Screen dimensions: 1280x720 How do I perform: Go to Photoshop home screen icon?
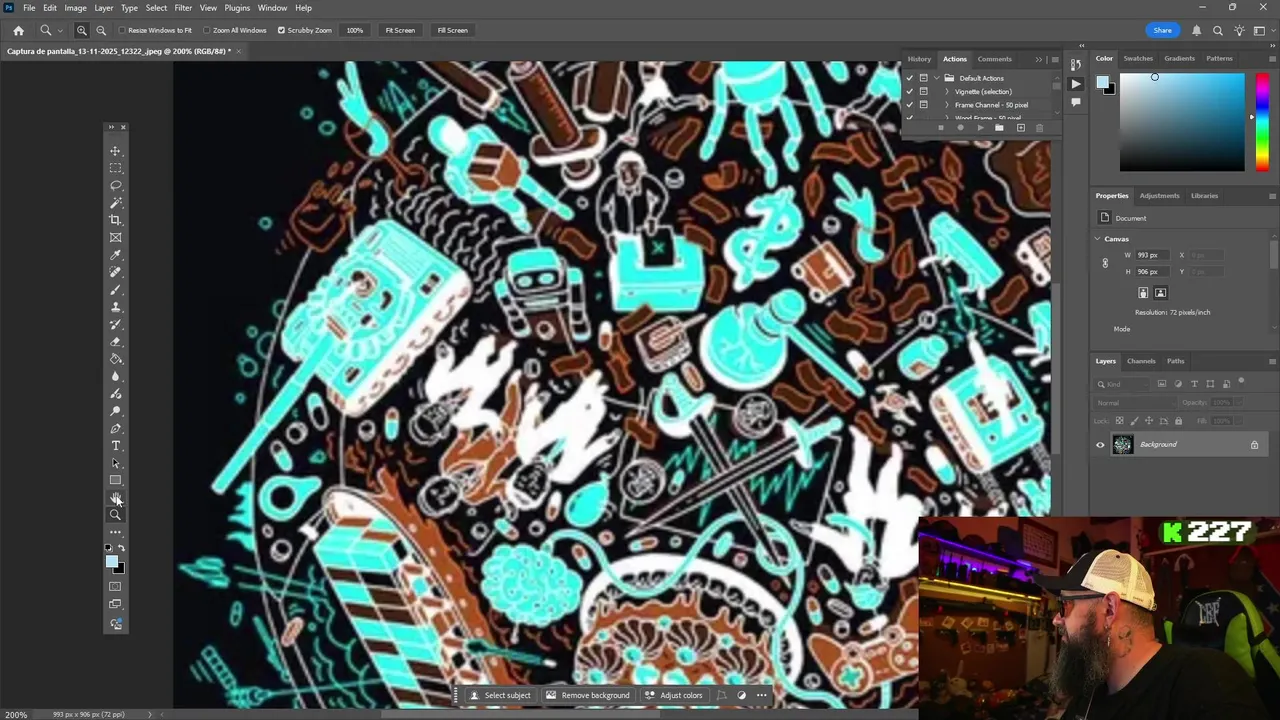coord(18,30)
